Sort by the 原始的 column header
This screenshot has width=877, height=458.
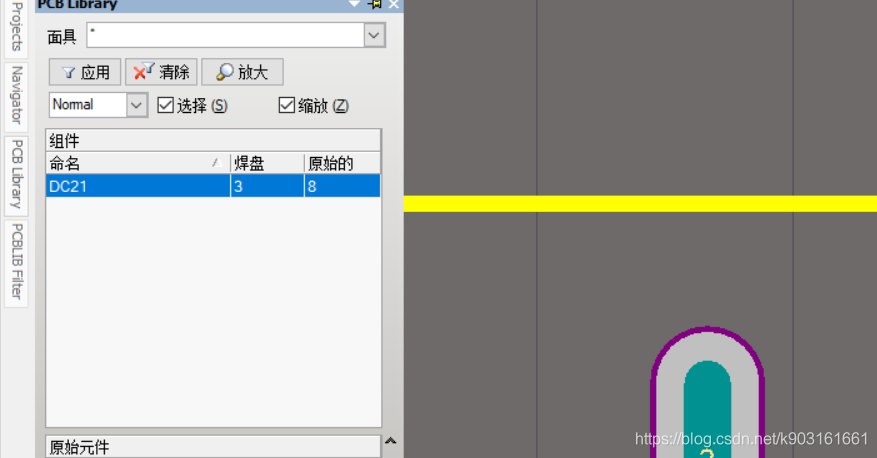point(342,163)
